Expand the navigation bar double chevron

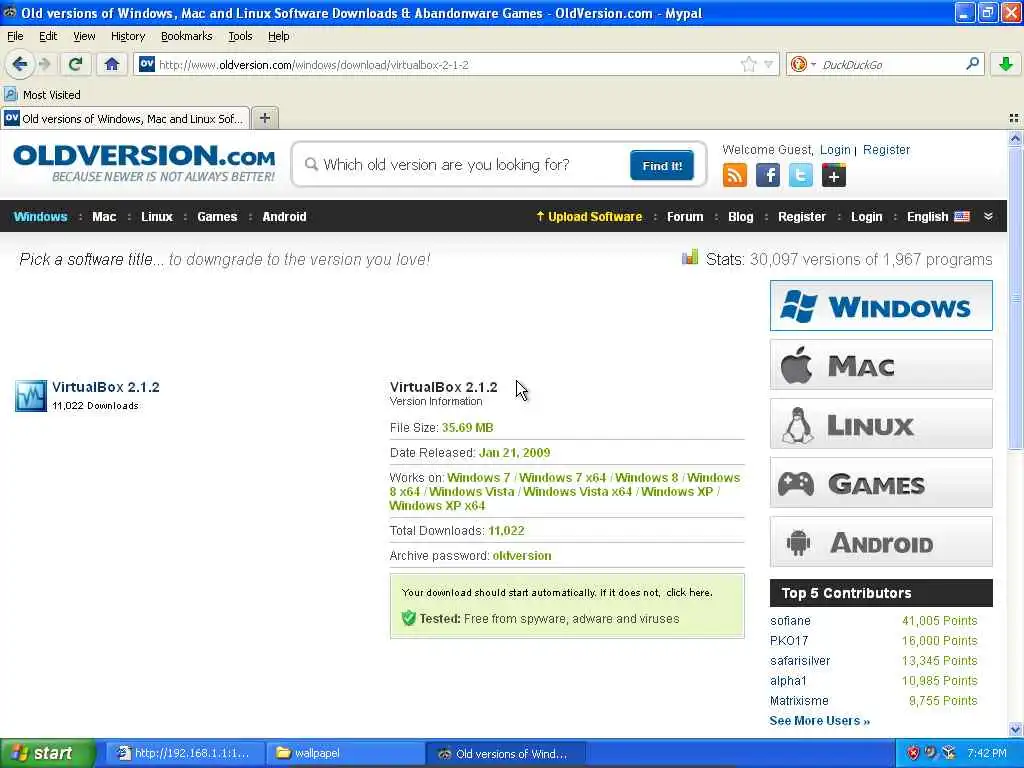[x=988, y=216]
